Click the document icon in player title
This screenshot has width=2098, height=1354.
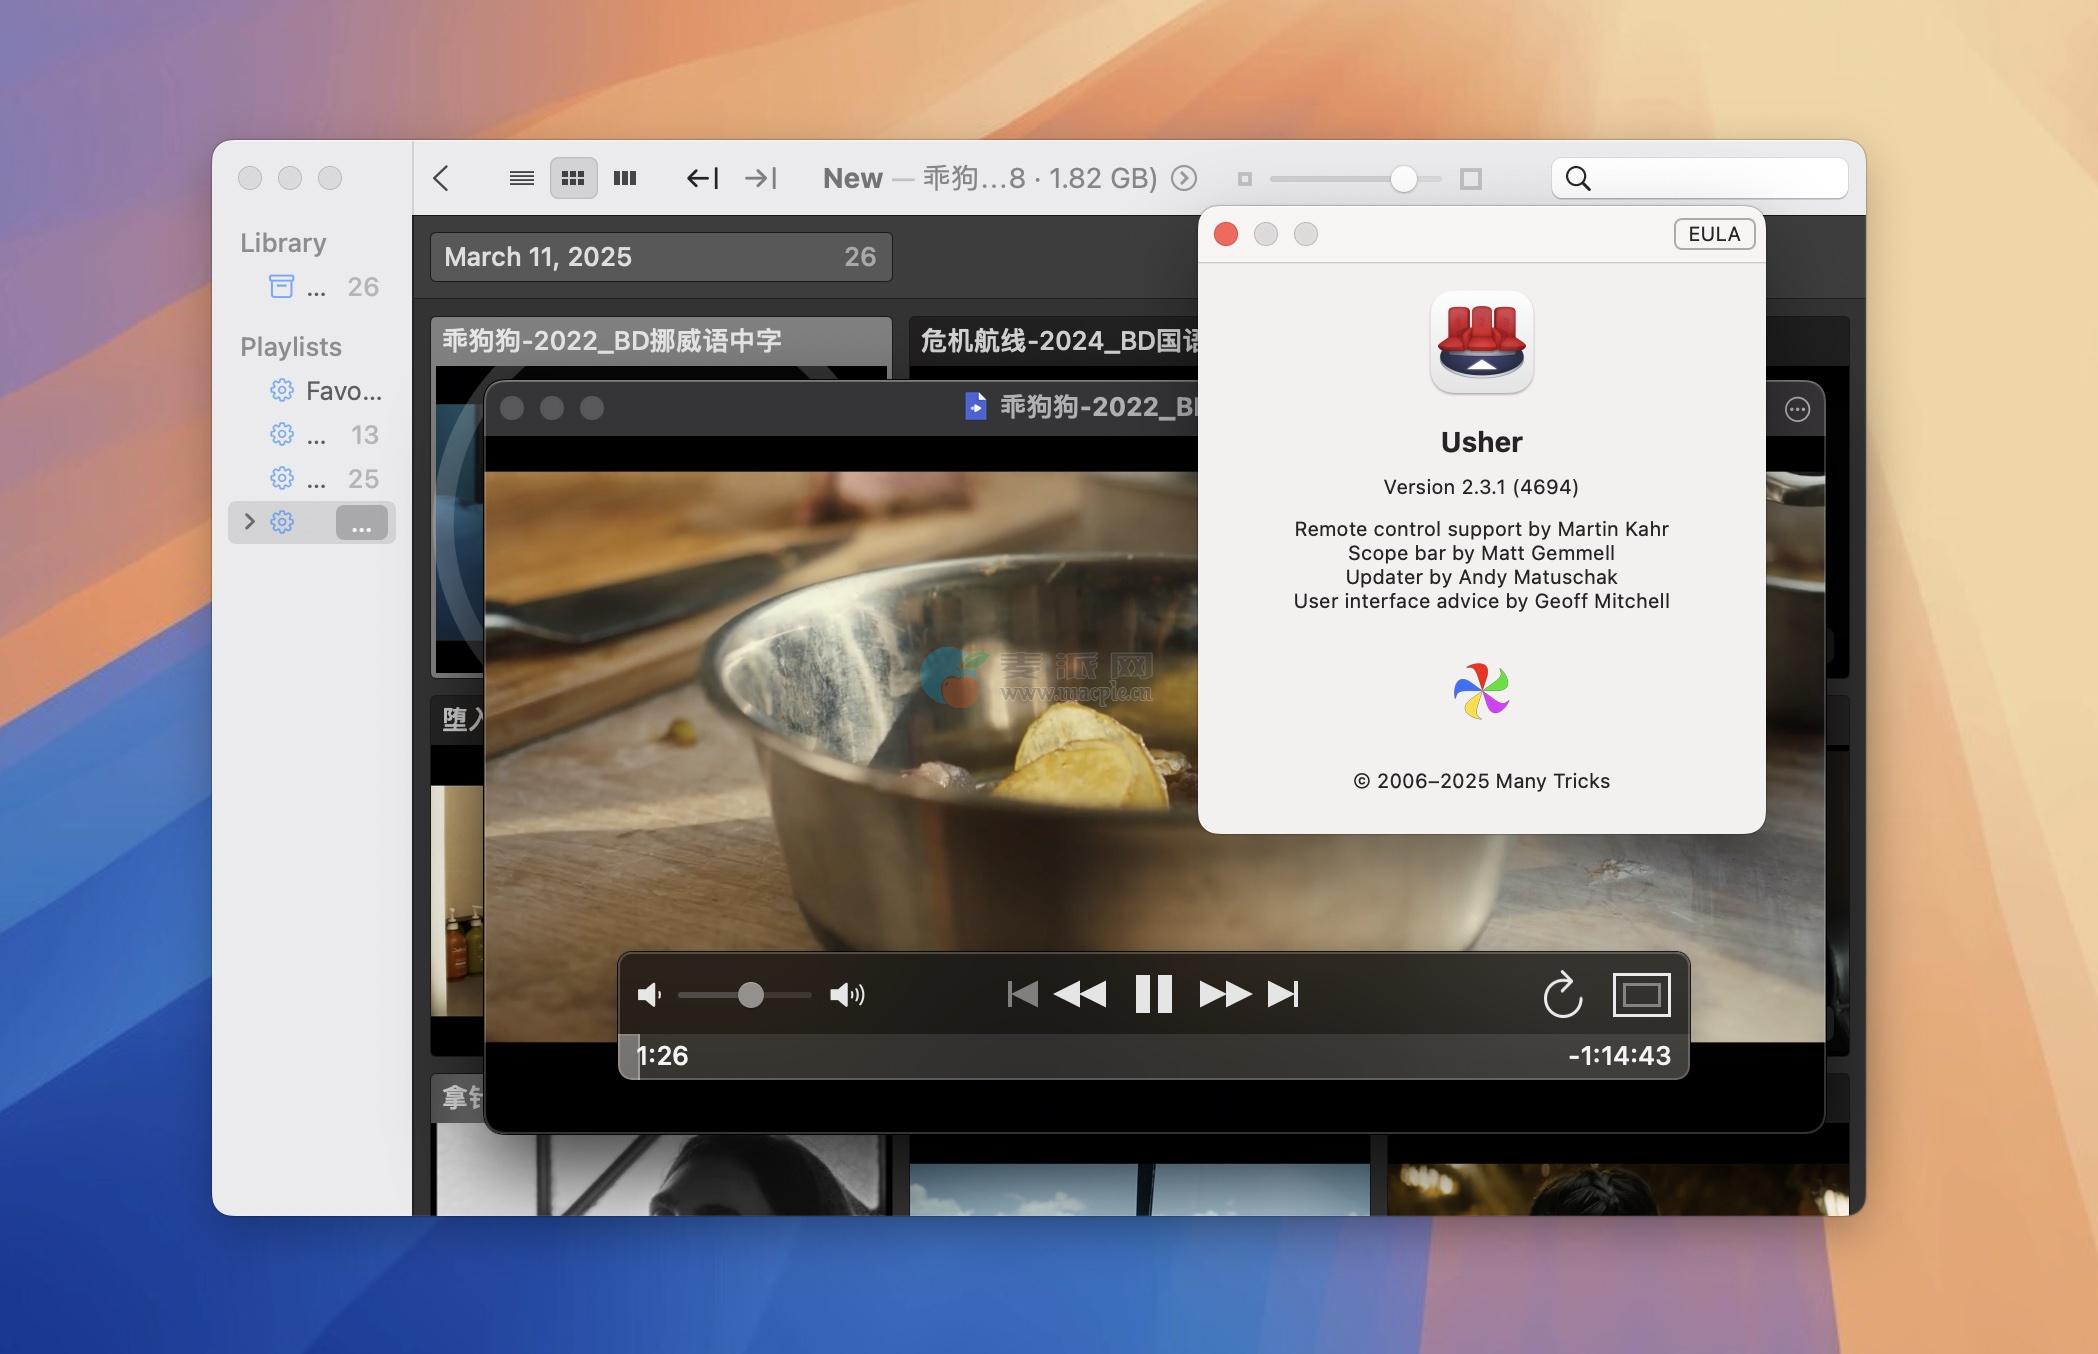[x=975, y=406]
